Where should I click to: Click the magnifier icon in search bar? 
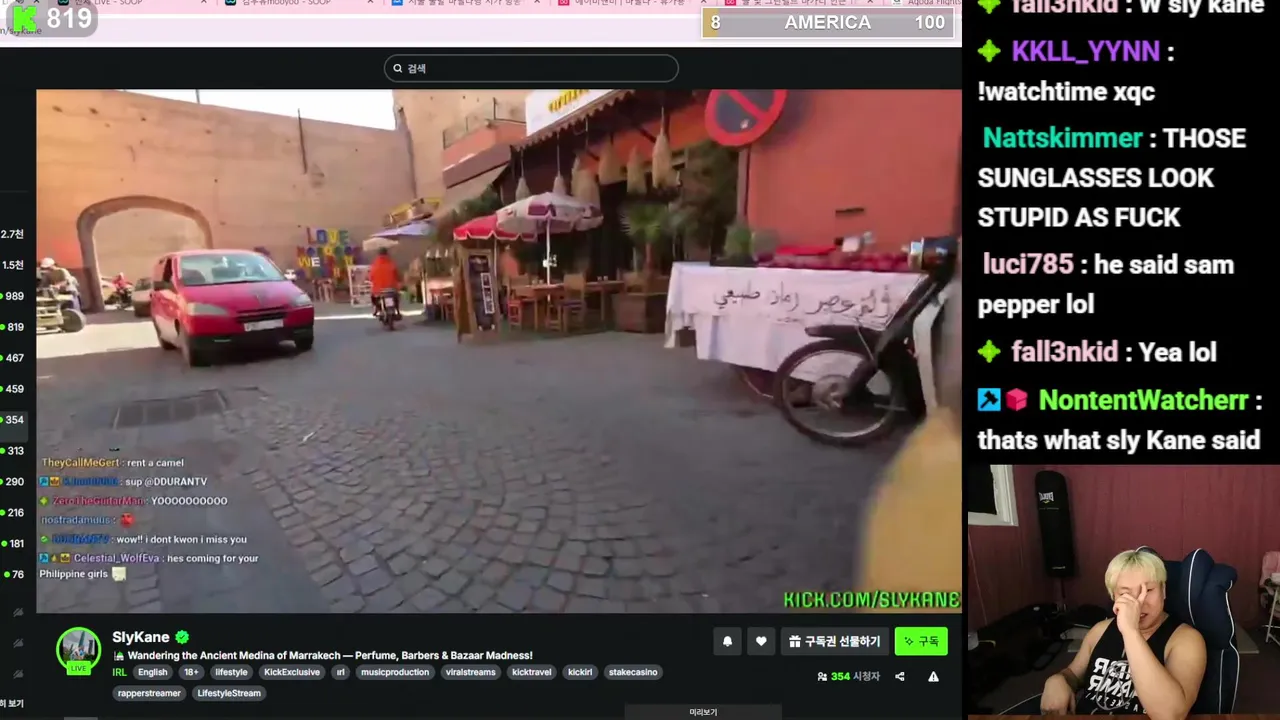pyautogui.click(x=397, y=68)
